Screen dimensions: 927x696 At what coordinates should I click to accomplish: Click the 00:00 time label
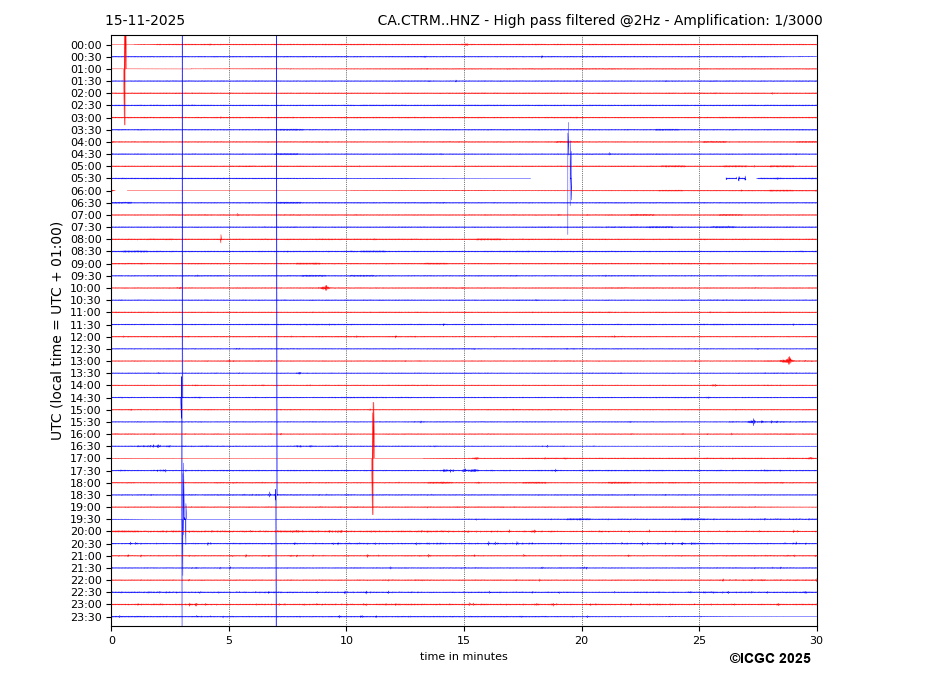pyautogui.click(x=86, y=45)
